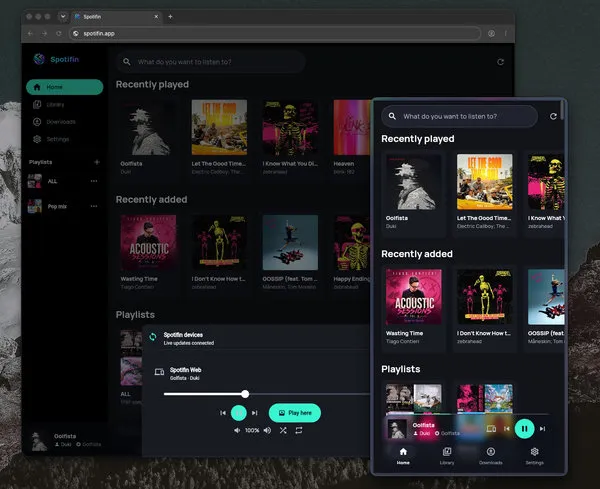
Task: Click the Duki artist link in sidebar footer
Action: point(64,444)
